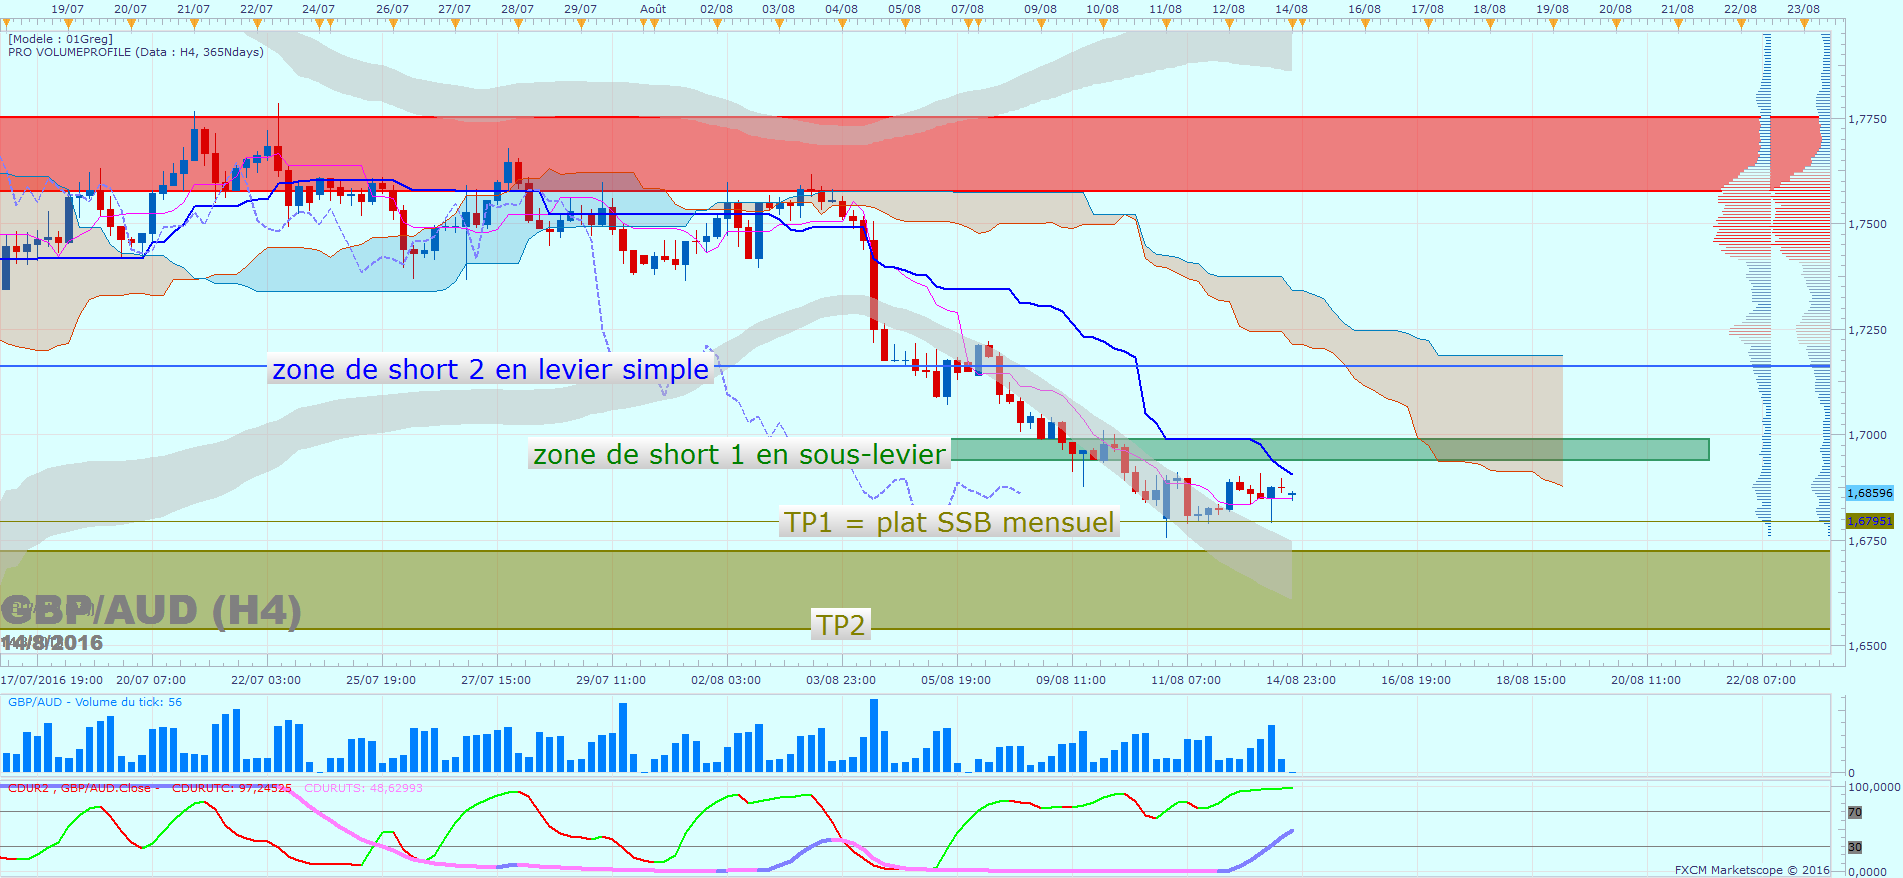Image resolution: width=1903 pixels, height=878 pixels.
Task: Click the "11/08 07:00" time axis label
Action: pos(1186,680)
